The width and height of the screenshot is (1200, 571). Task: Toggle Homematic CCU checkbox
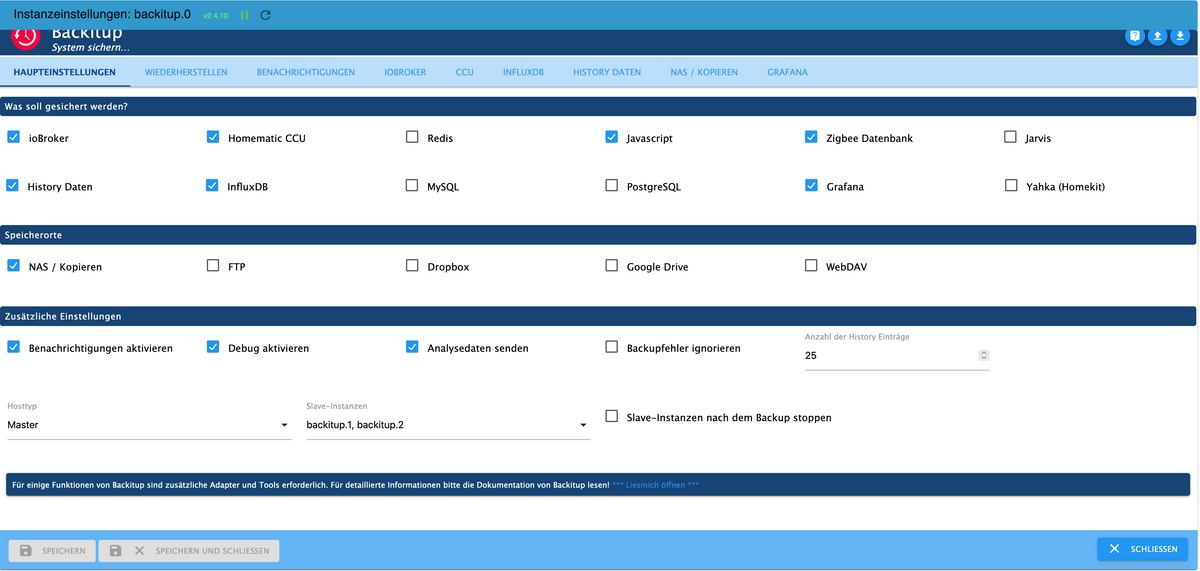[213, 137]
